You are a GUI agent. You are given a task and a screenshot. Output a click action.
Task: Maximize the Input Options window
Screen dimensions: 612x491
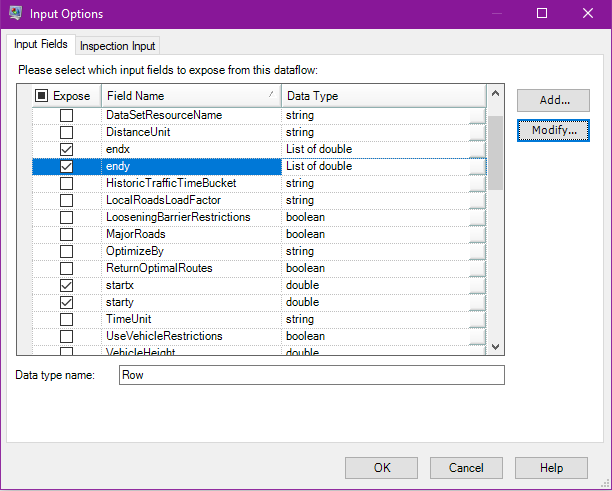(542, 13)
